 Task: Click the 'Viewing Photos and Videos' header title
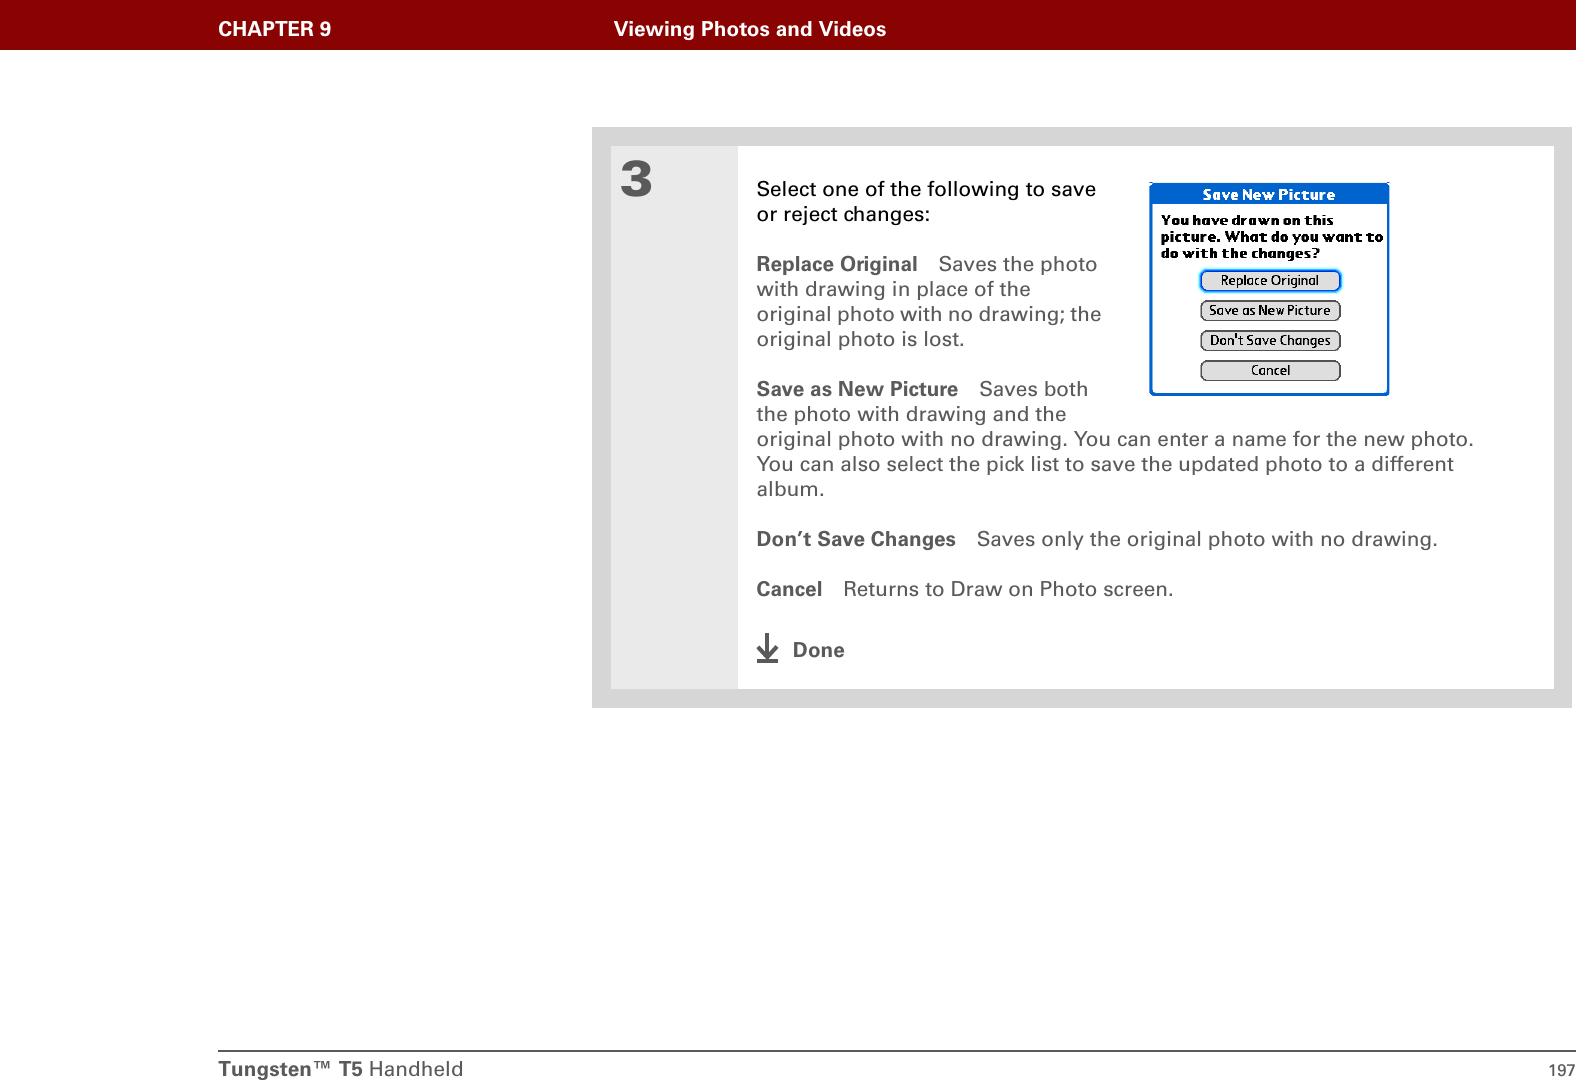pyautogui.click(x=750, y=29)
